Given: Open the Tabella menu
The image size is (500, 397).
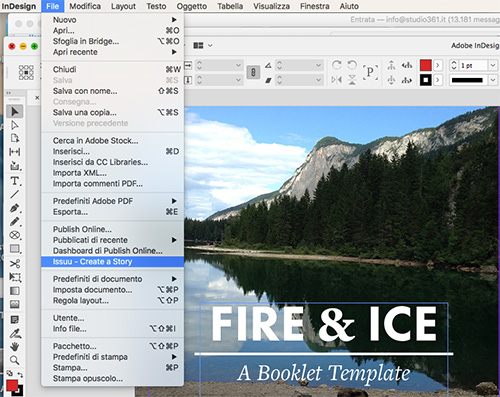Looking at the screenshot, I should [230, 6].
